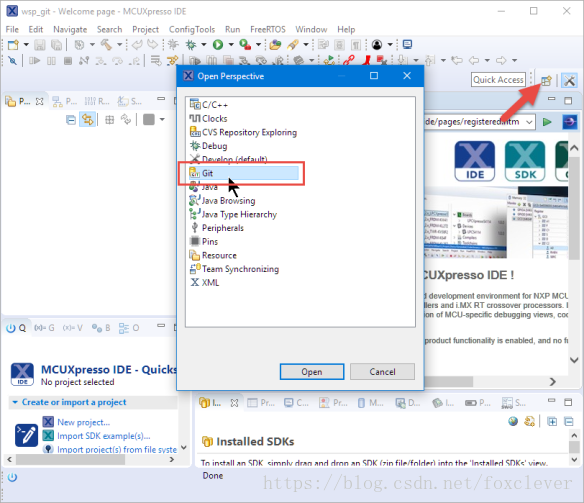
Task: Switch to Variables V tab
Action: pyautogui.click(x=73, y=328)
